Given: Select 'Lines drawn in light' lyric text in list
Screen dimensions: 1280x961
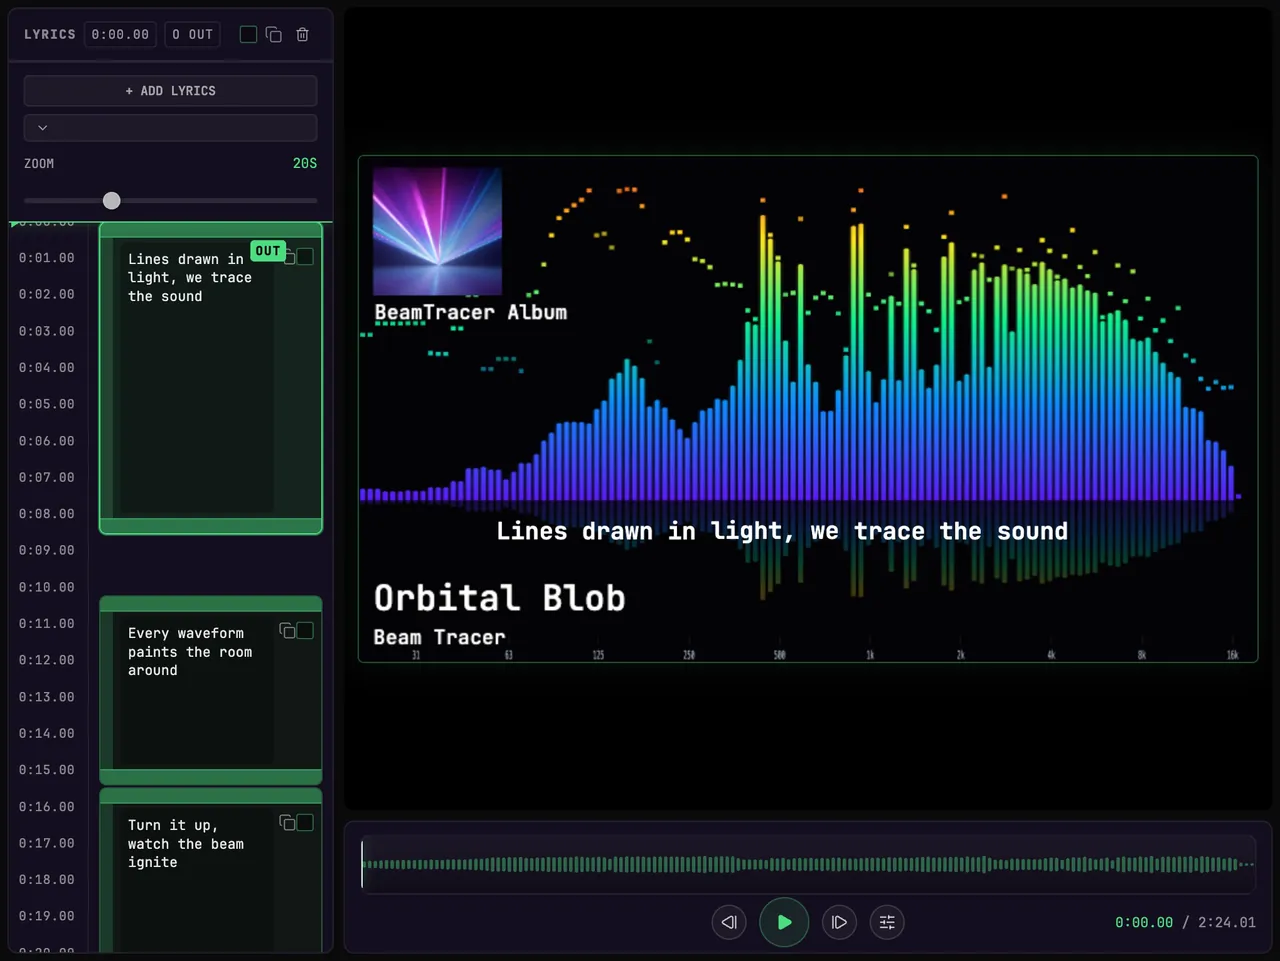Looking at the screenshot, I should coord(190,278).
